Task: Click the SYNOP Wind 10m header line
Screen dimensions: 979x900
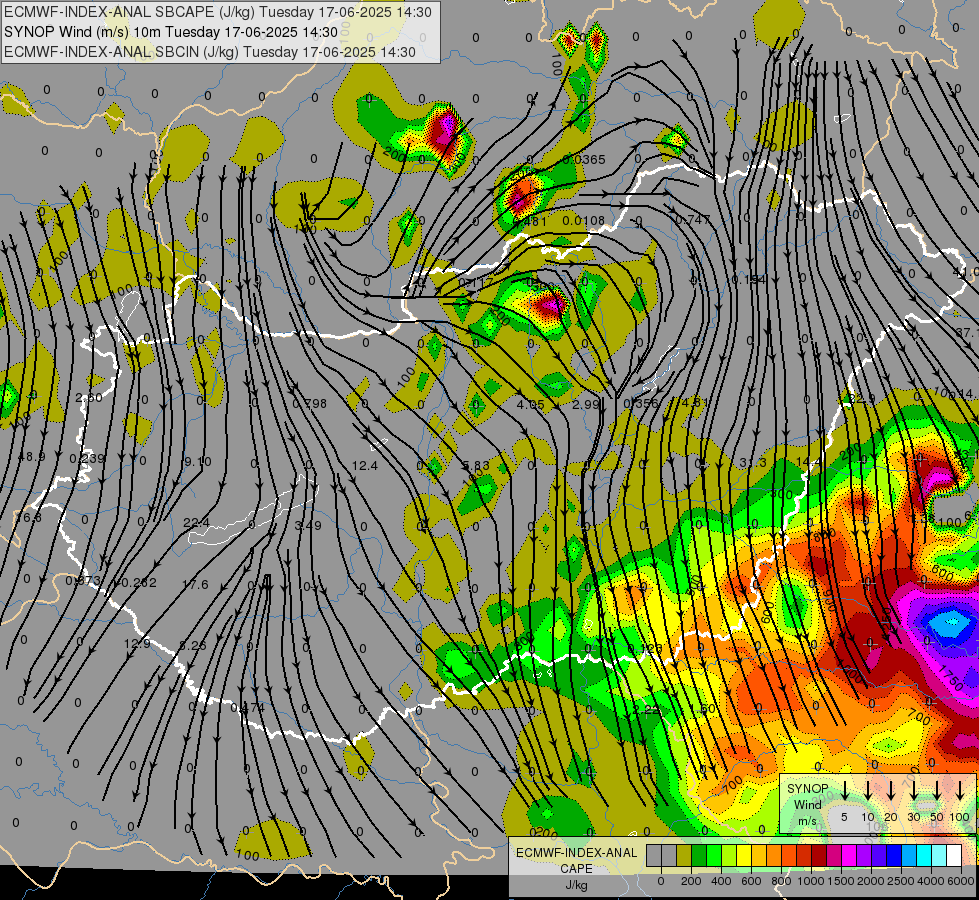Action: [170, 32]
